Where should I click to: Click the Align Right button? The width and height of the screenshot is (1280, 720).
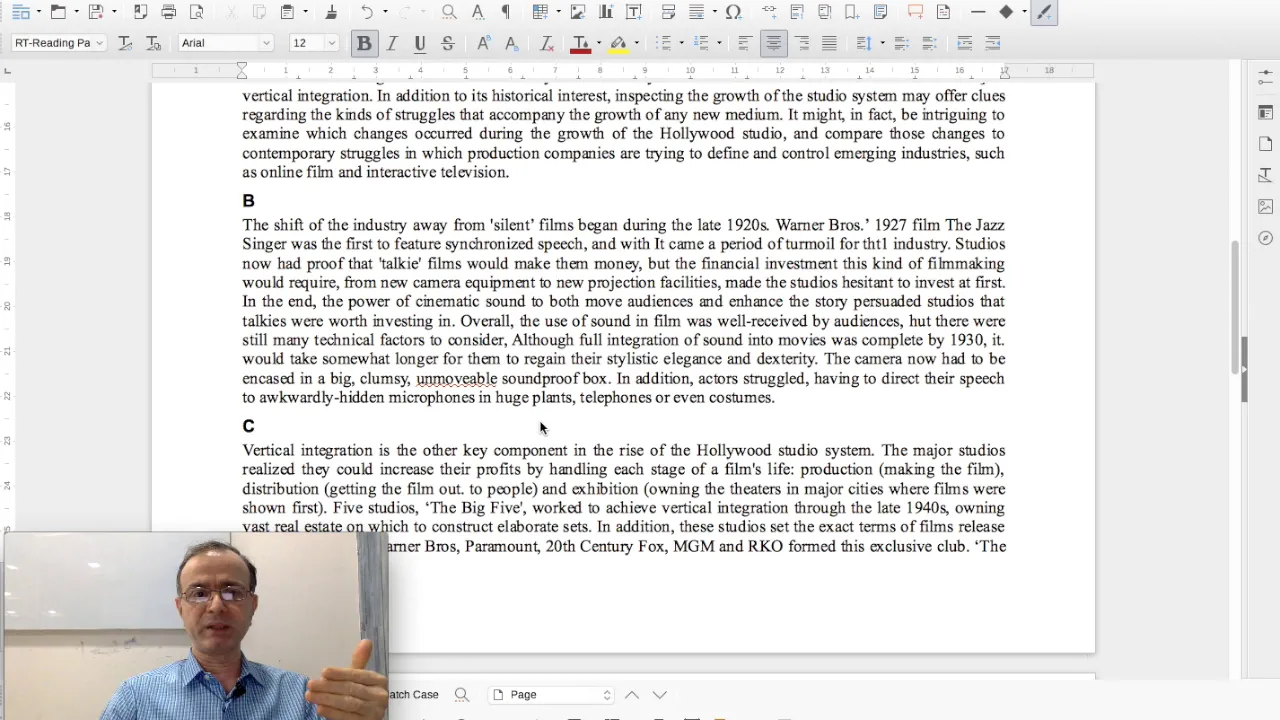coord(801,43)
